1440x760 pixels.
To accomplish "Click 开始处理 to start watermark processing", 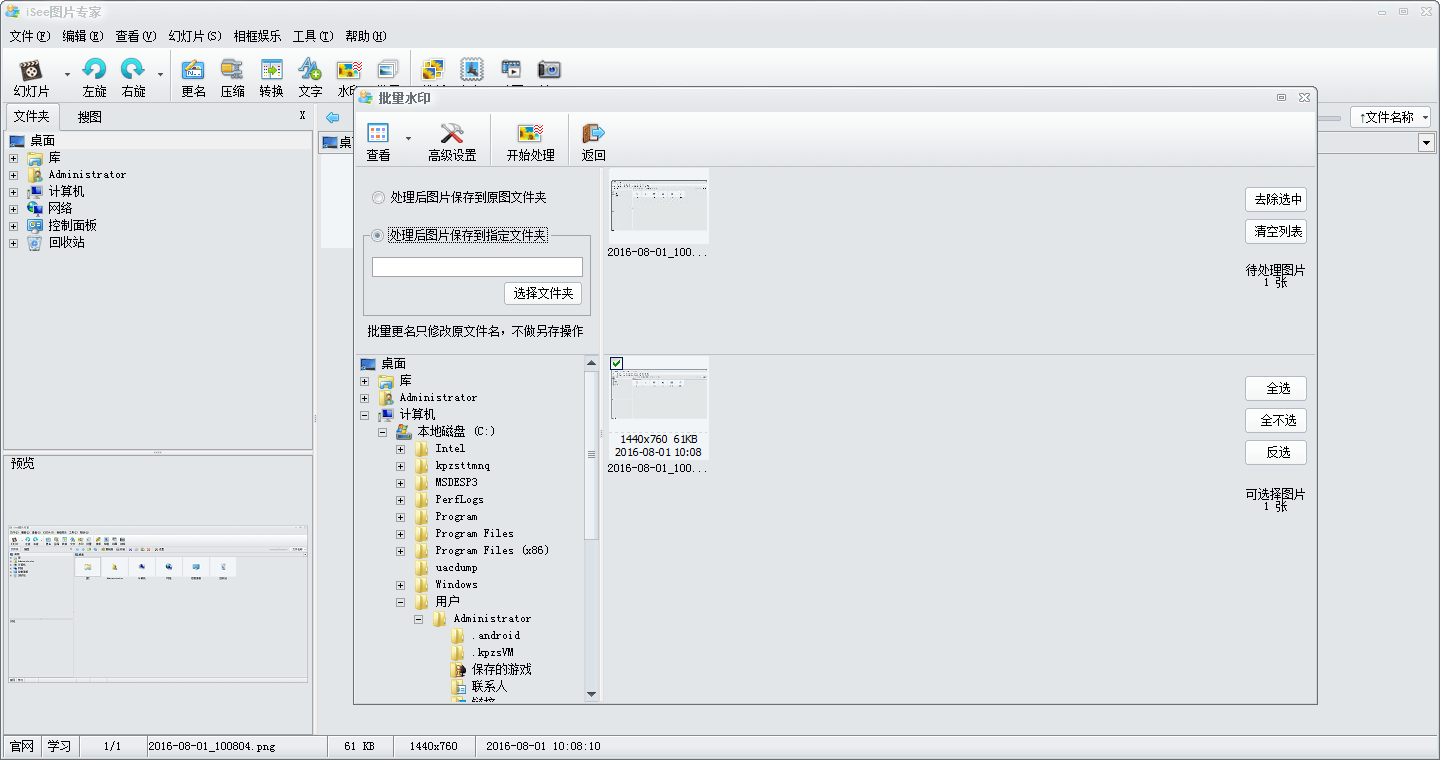I will (530, 135).
